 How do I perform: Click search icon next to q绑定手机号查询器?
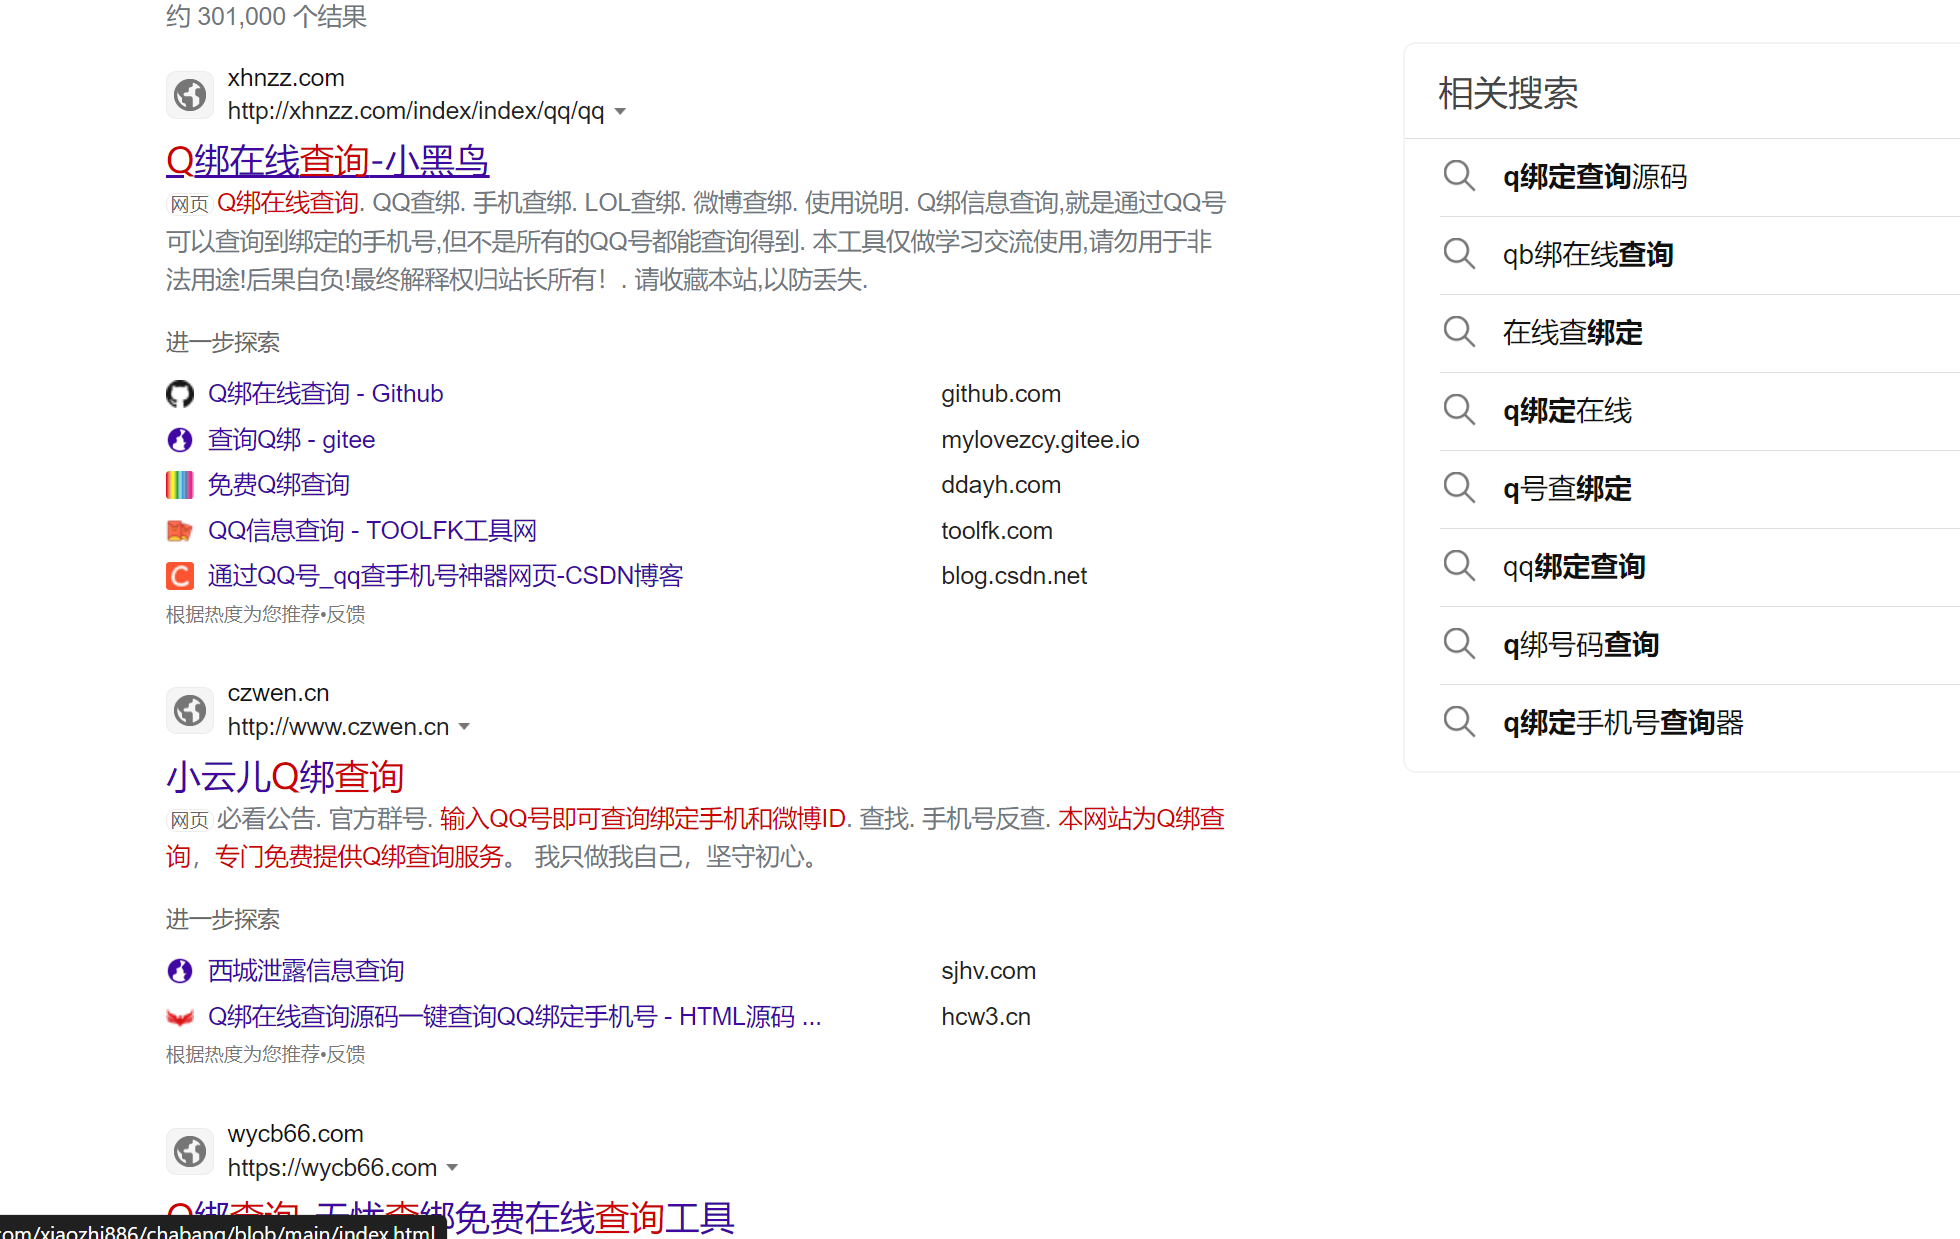click(1459, 722)
